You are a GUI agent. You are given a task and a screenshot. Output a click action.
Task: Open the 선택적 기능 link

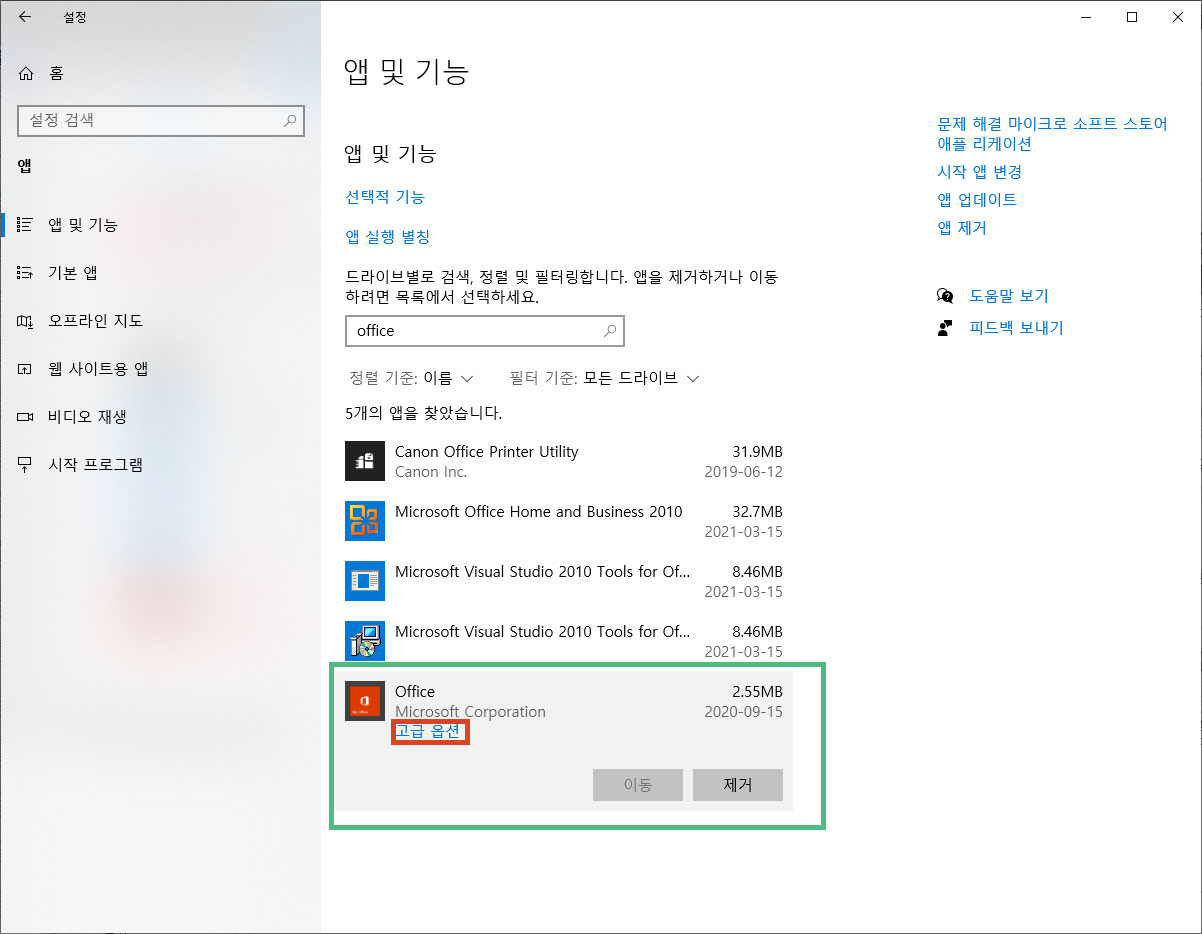[x=385, y=197]
